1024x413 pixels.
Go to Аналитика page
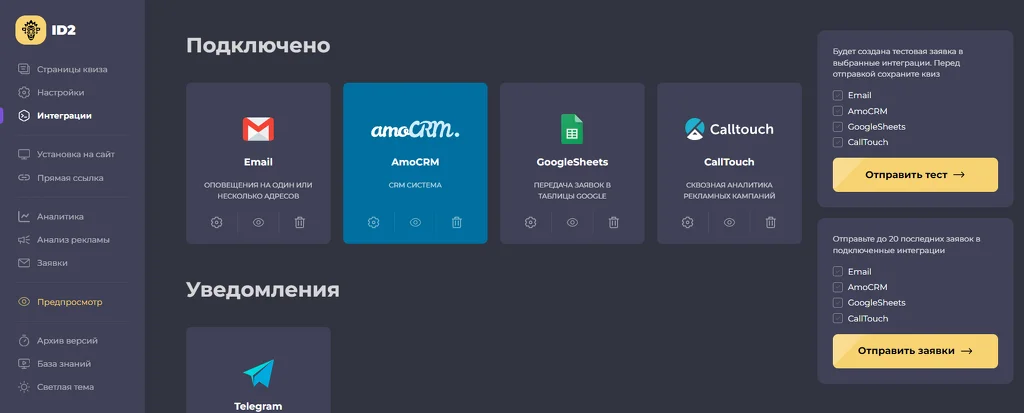click(60, 216)
